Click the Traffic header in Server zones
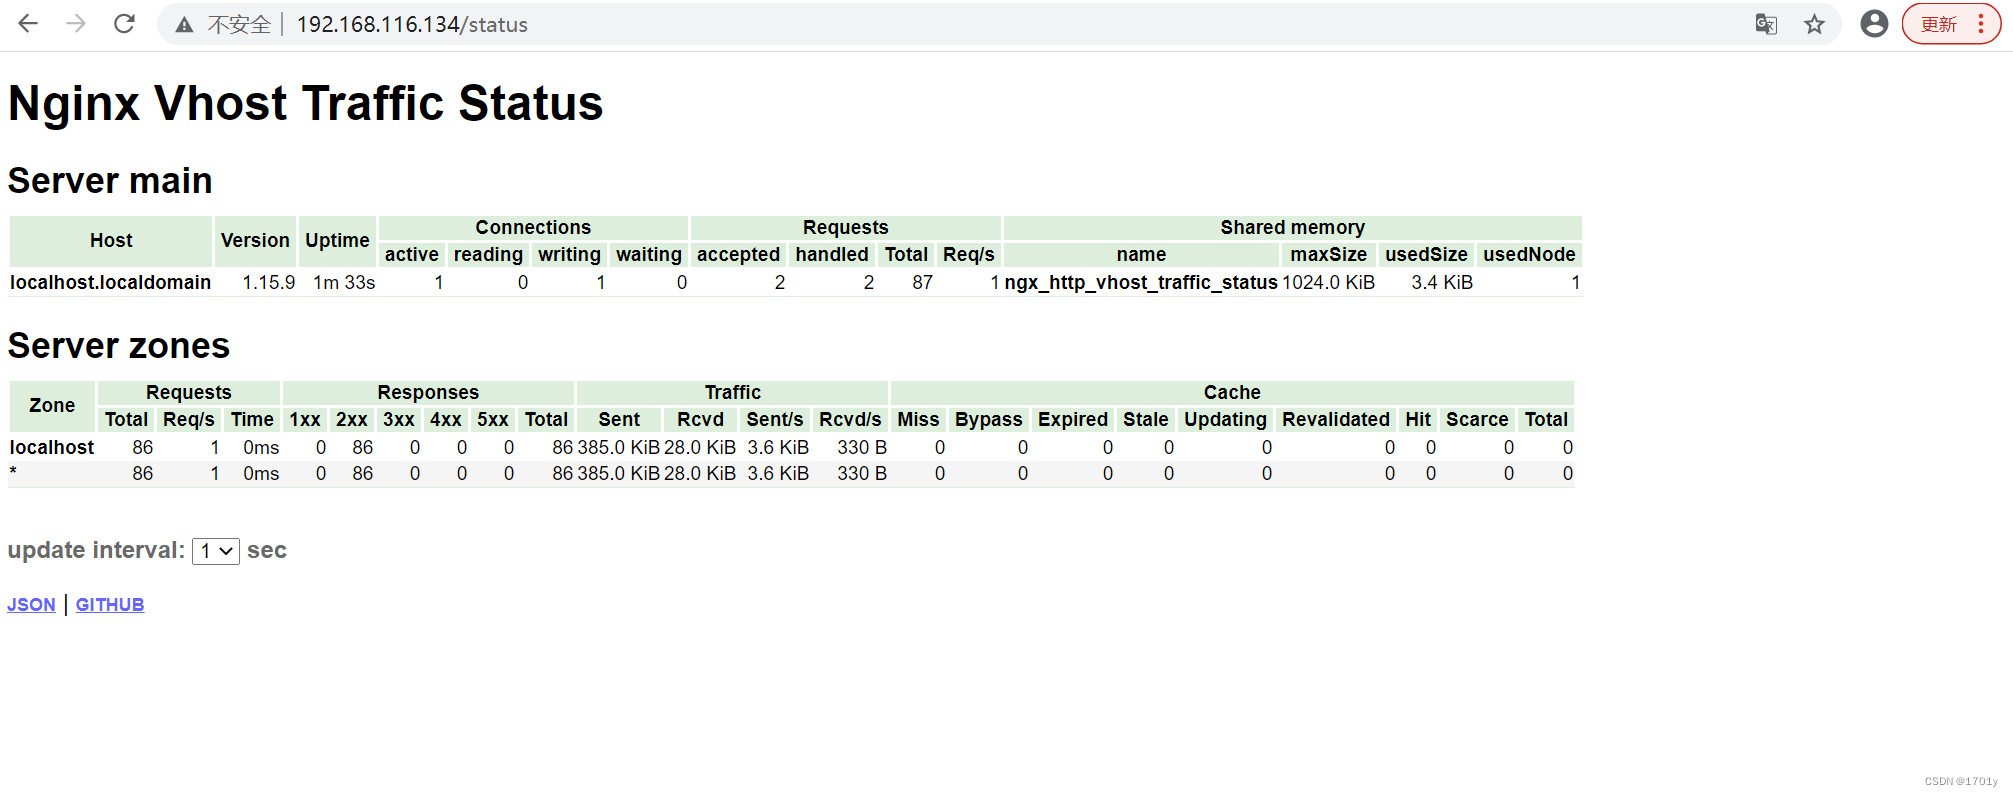This screenshot has width=2013, height=796. (732, 392)
